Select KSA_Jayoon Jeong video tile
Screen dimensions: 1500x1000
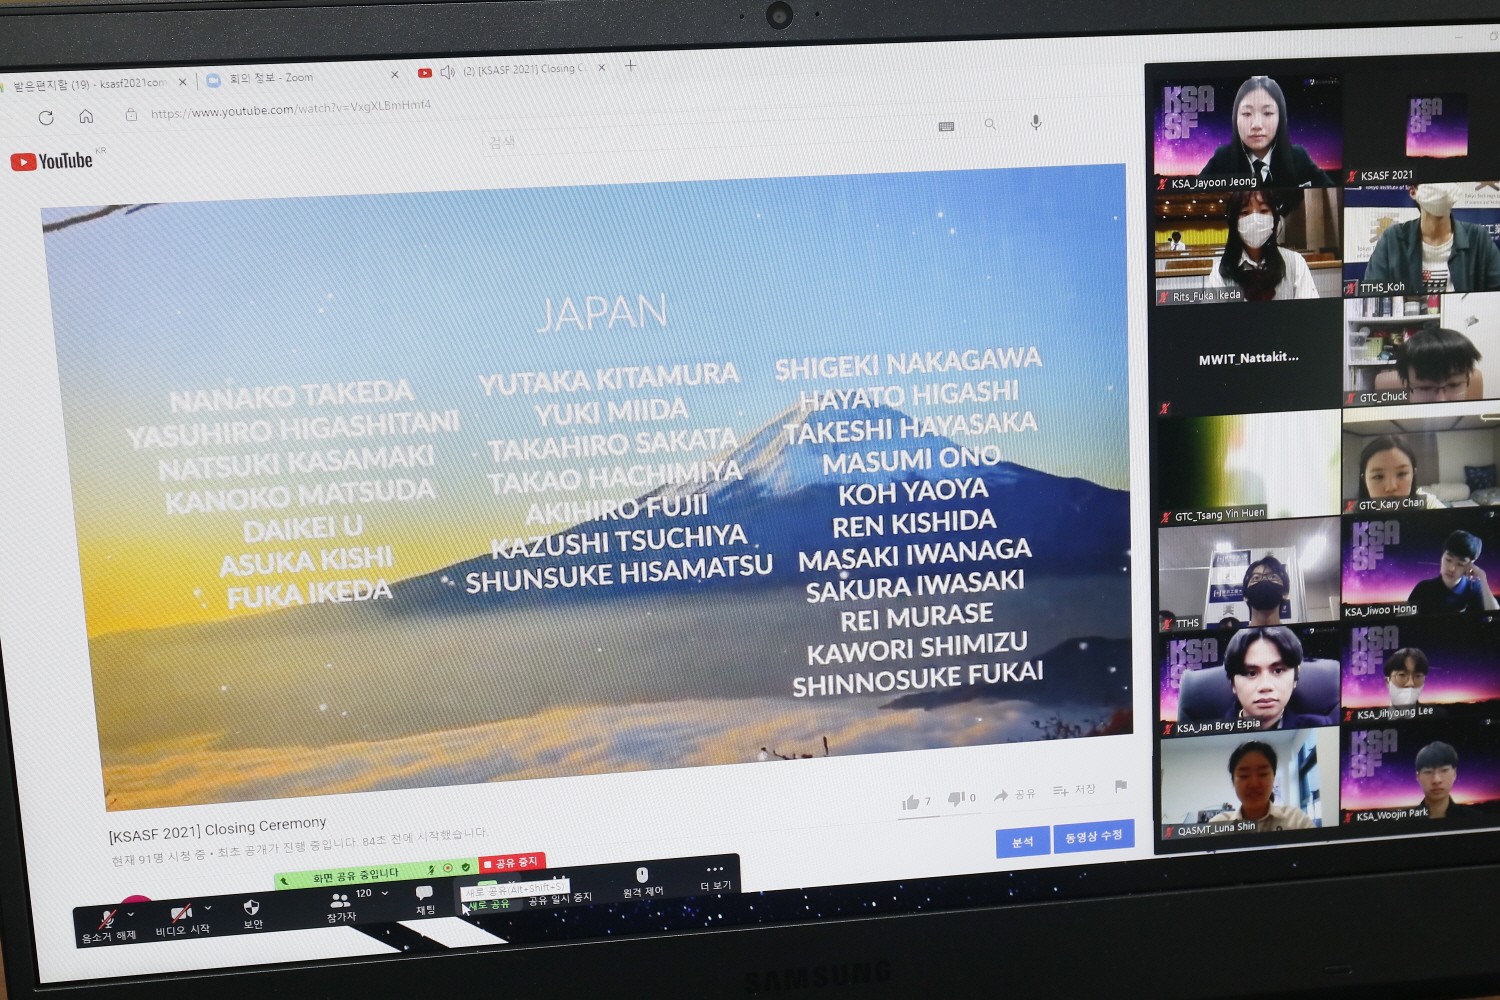coord(1248,132)
